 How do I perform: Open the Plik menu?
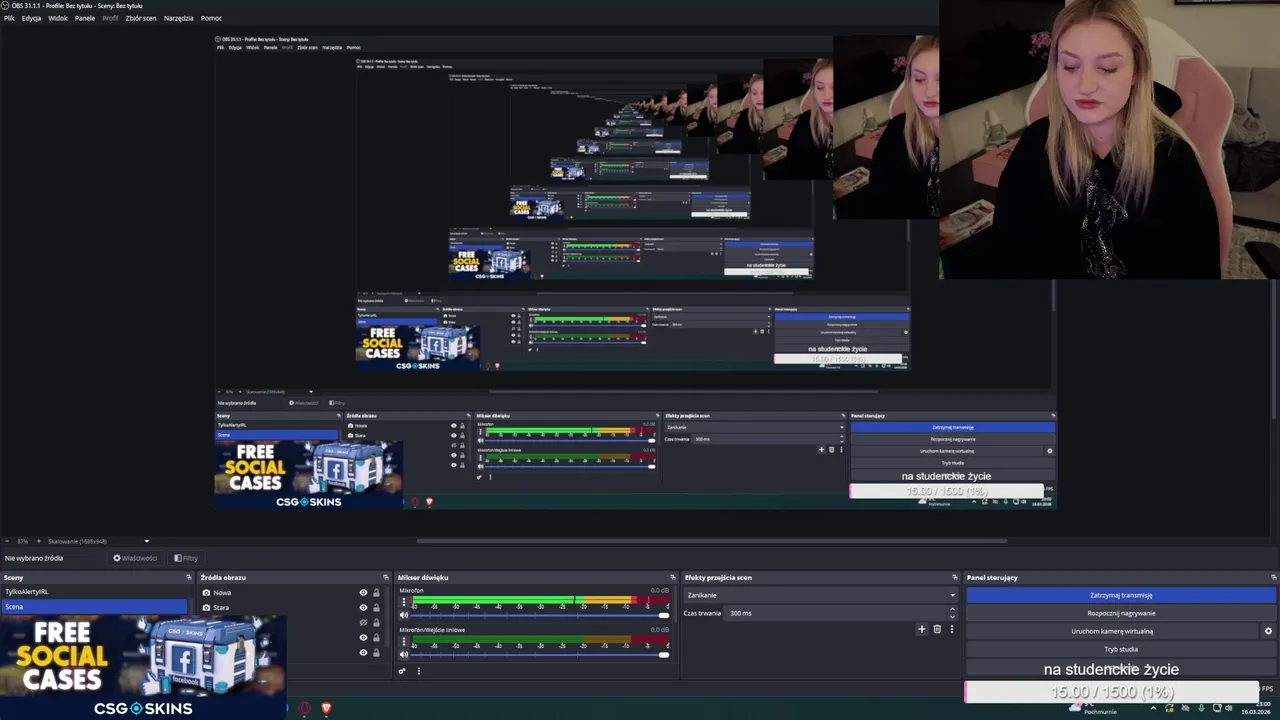coord(9,18)
